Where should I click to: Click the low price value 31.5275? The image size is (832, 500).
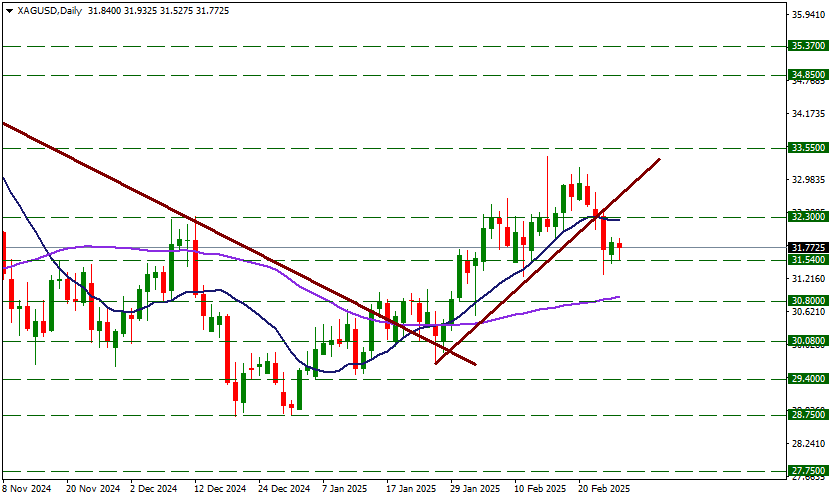point(176,11)
